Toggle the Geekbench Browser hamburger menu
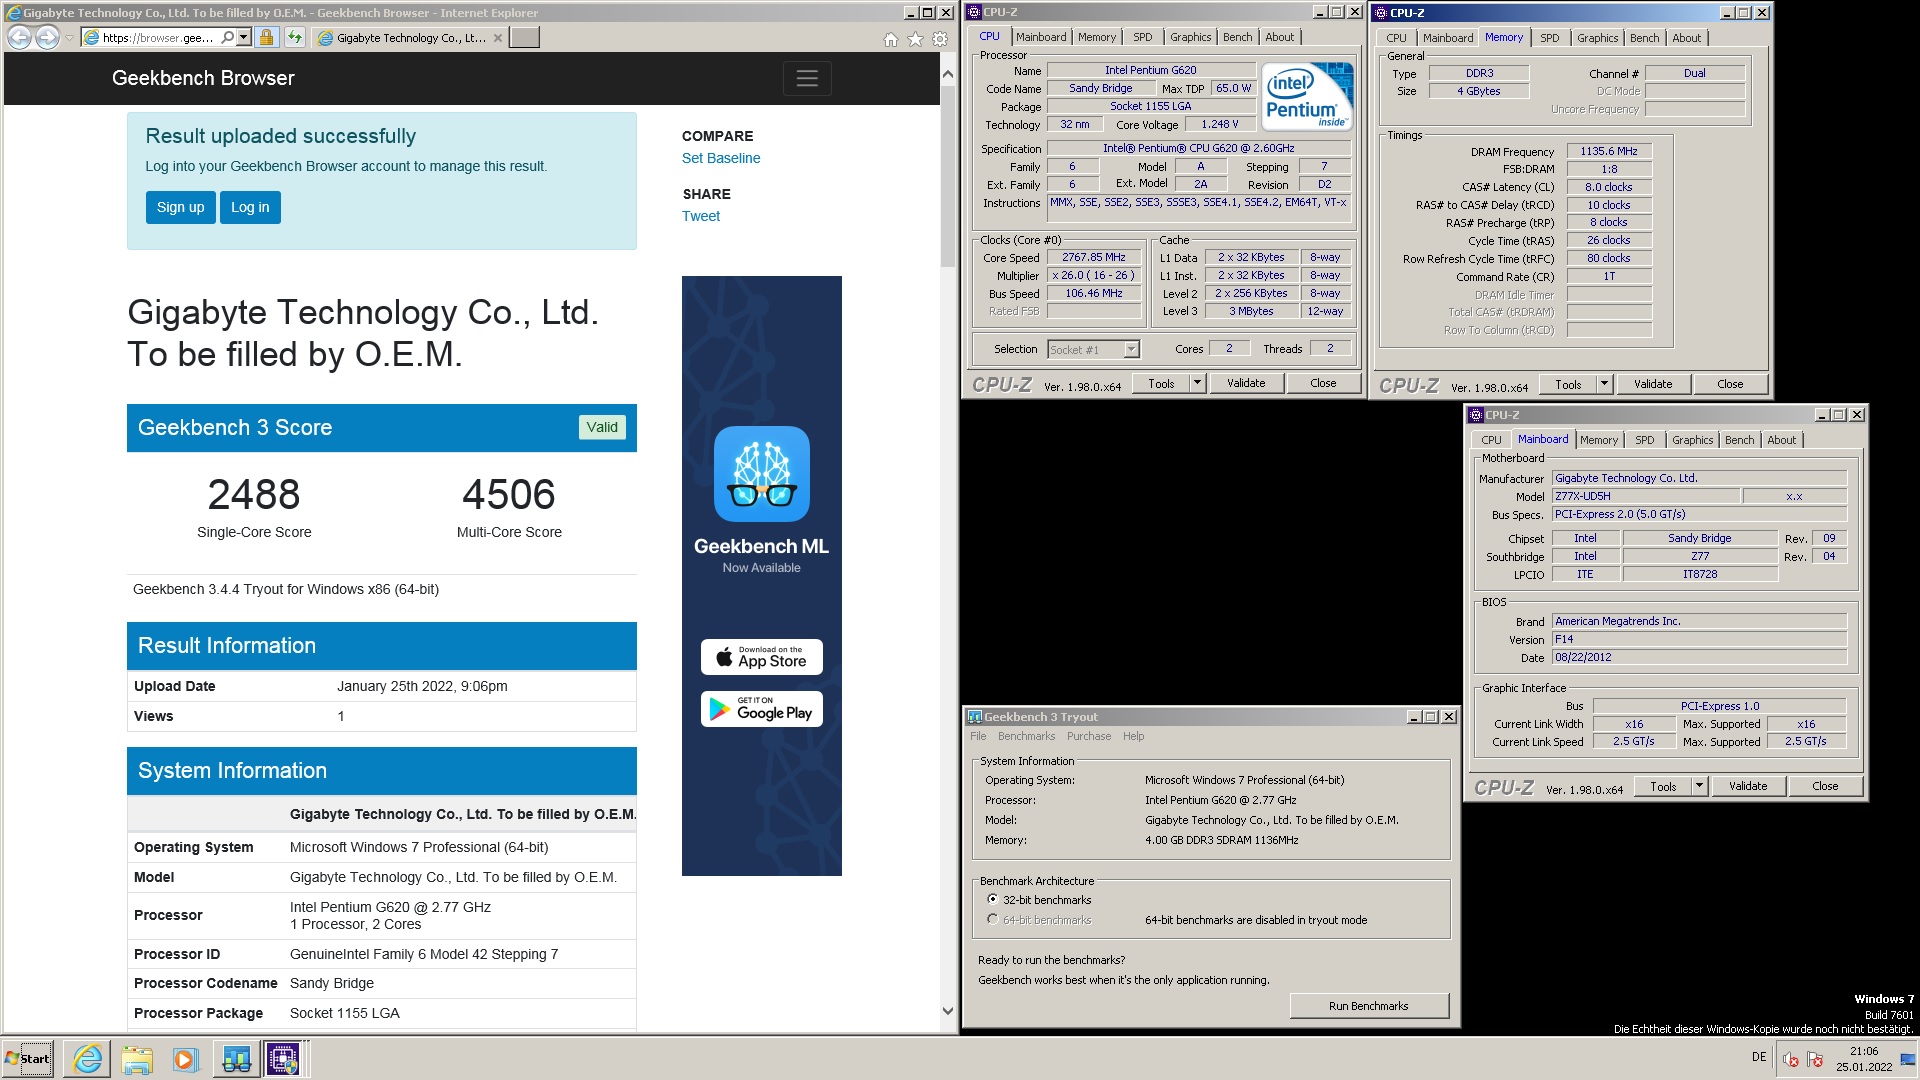 [x=807, y=78]
